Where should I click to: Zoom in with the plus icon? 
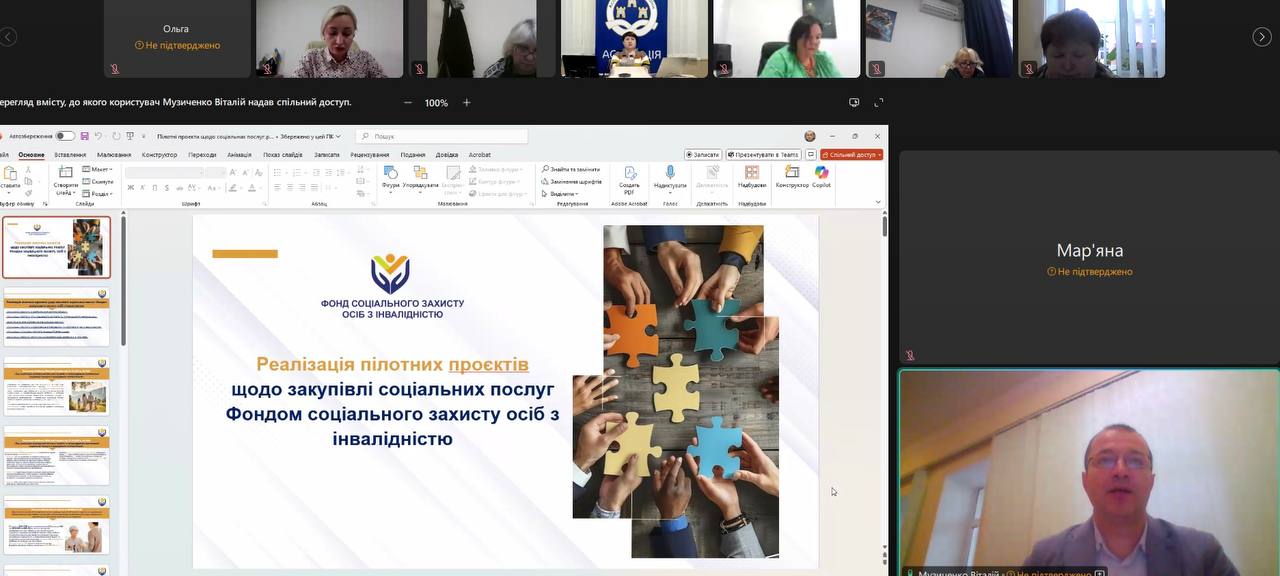(466, 103)
